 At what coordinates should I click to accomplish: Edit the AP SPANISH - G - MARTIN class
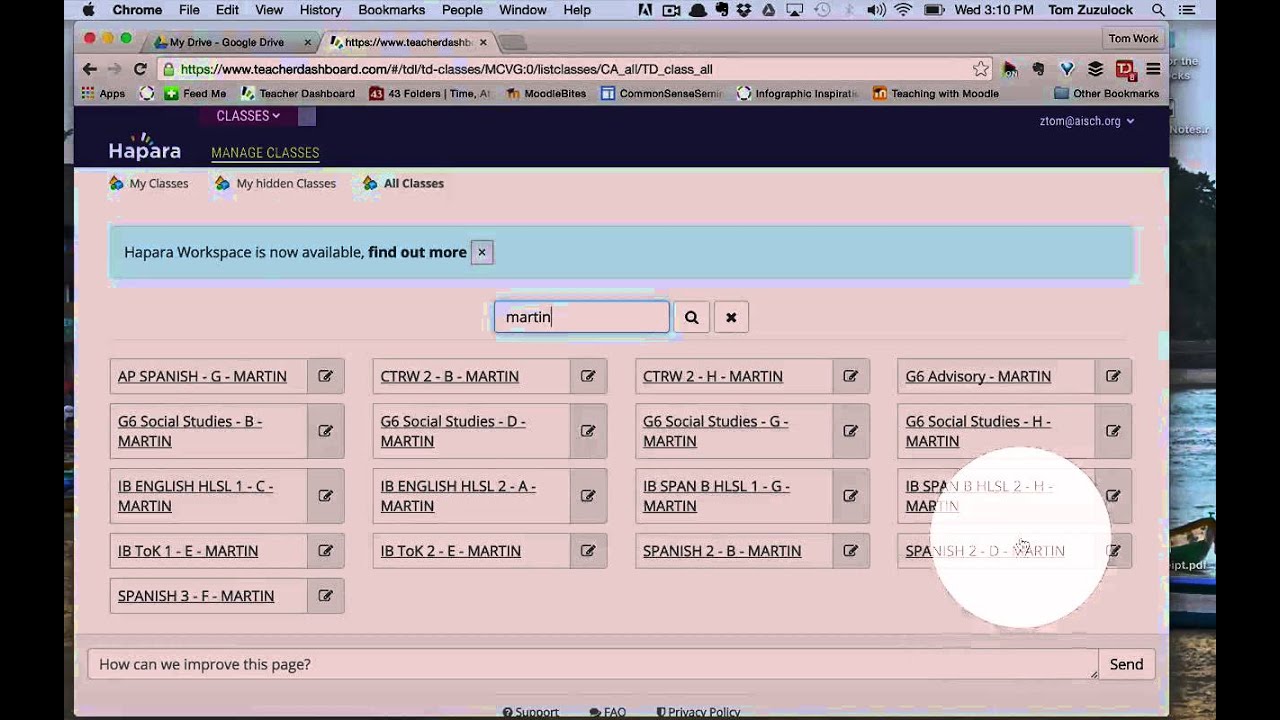[325, 376]
